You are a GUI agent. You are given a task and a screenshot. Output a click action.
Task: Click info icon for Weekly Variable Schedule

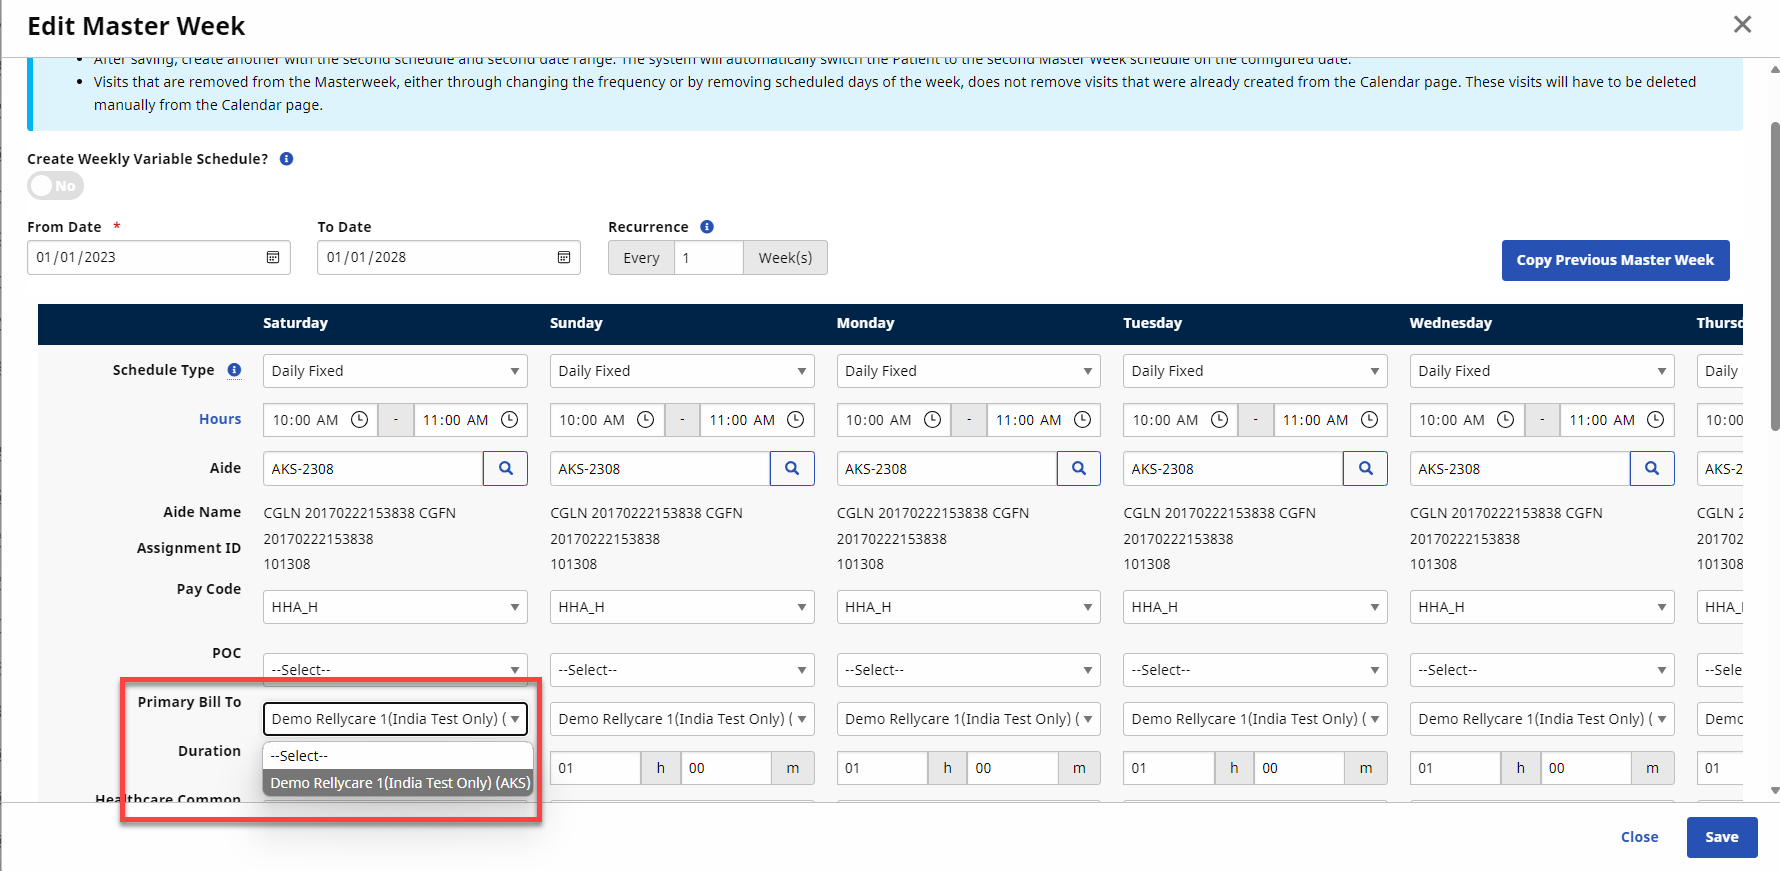pyautogui.click(x=287, y=159)
